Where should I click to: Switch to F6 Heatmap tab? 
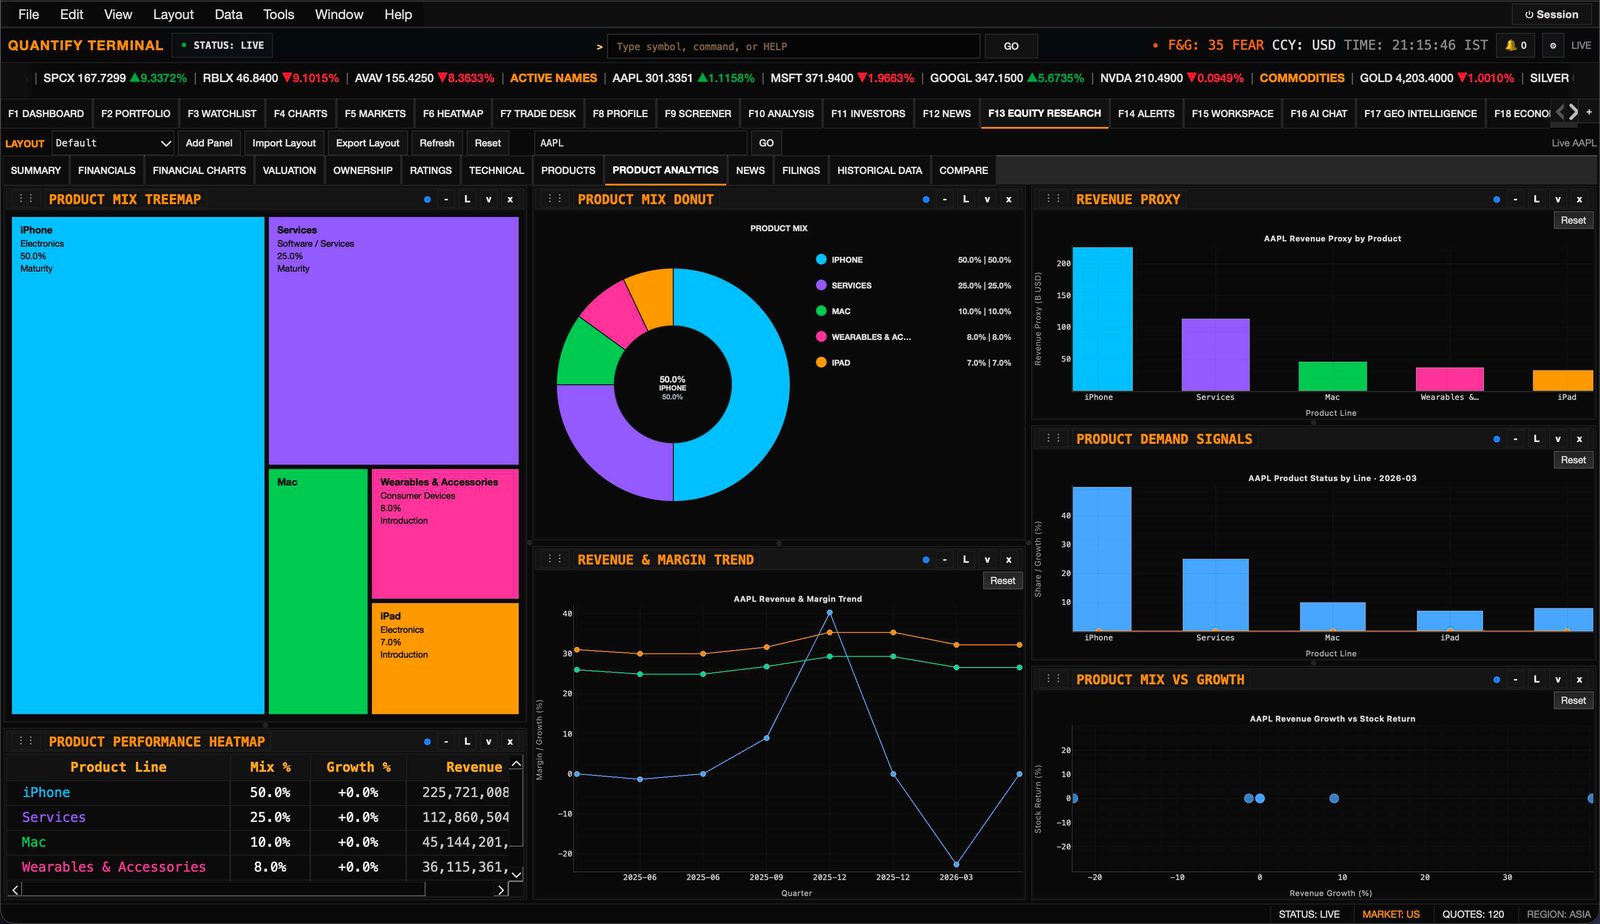(452, 114)
